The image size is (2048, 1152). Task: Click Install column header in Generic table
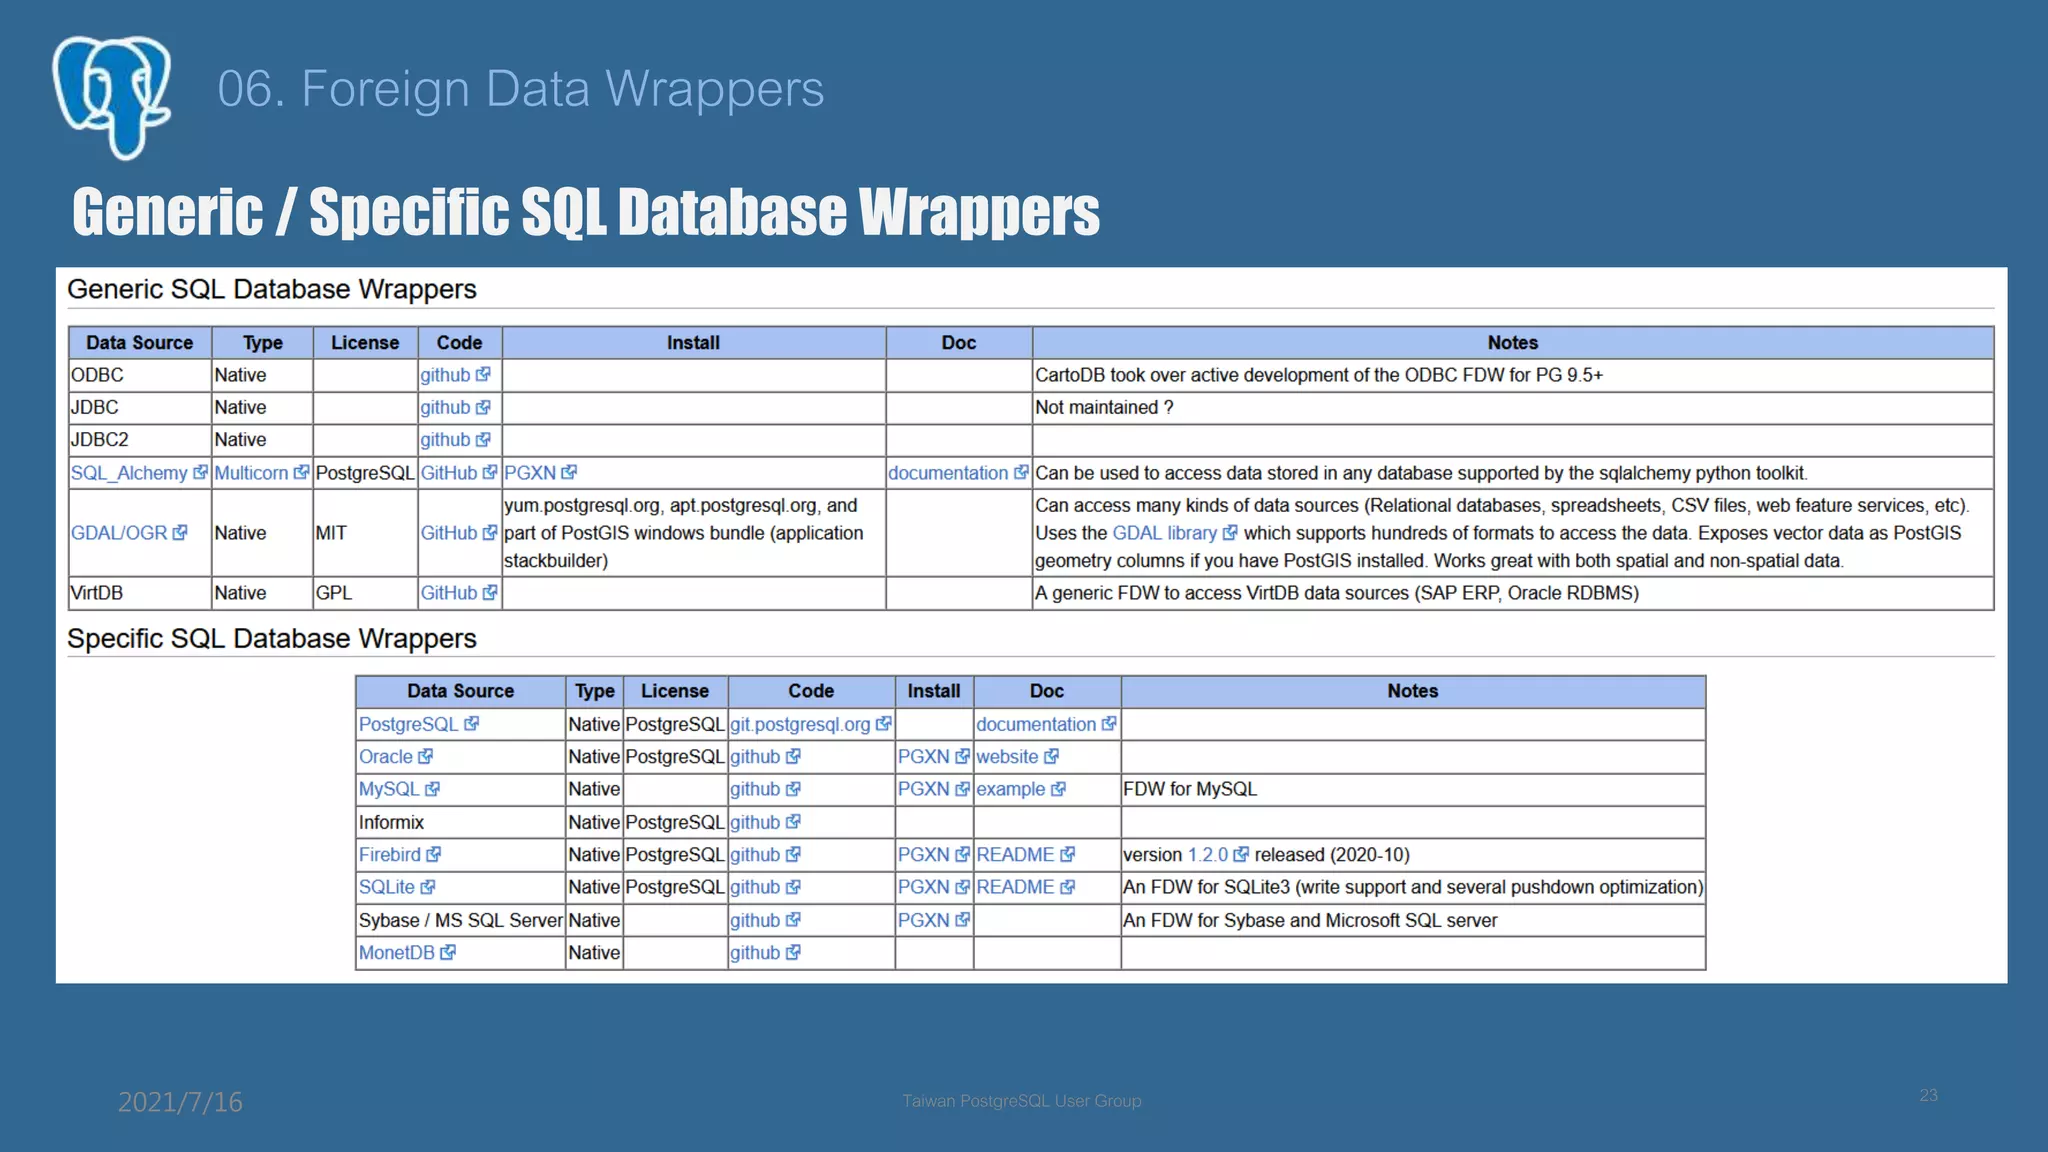click(x=693, y=343)
